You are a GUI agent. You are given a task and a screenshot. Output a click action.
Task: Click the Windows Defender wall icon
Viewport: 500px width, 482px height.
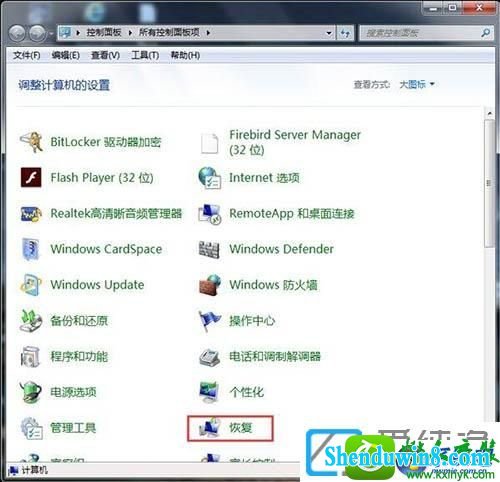click(x=209, y=249)
